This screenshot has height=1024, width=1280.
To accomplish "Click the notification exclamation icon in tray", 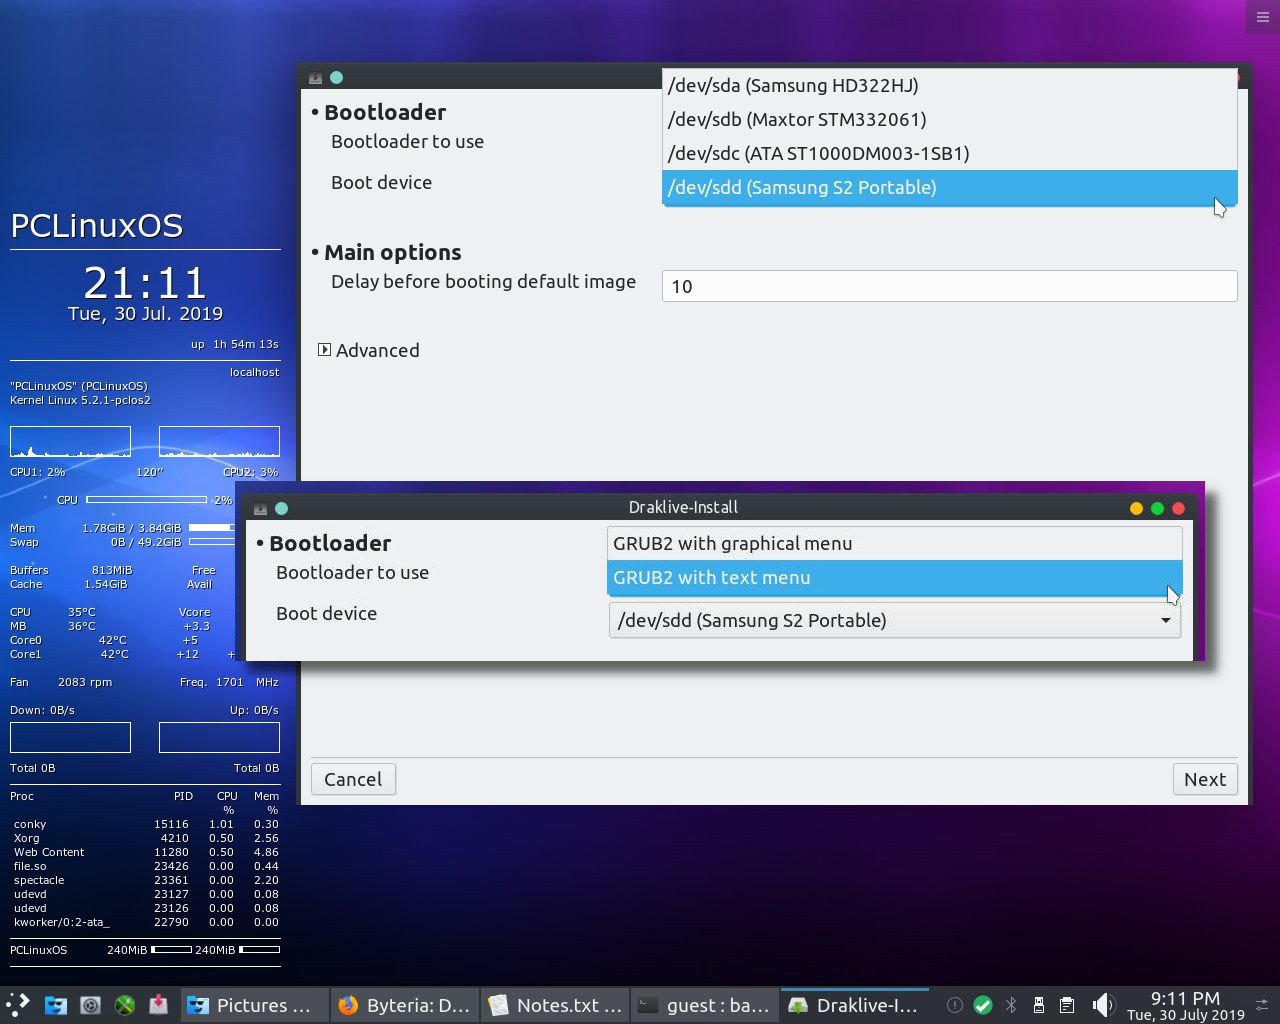I will point(955,1005).
